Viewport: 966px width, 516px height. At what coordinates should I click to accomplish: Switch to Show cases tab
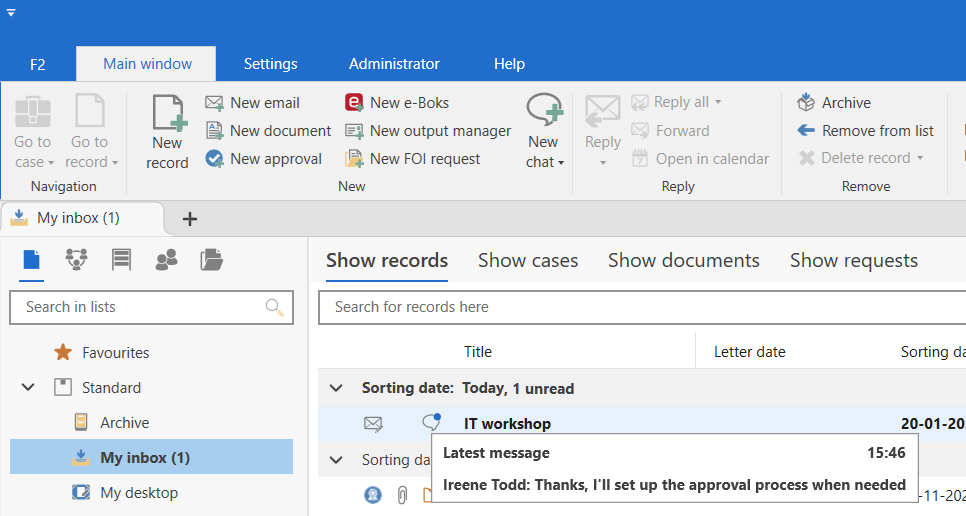click(x=528, y=260)
